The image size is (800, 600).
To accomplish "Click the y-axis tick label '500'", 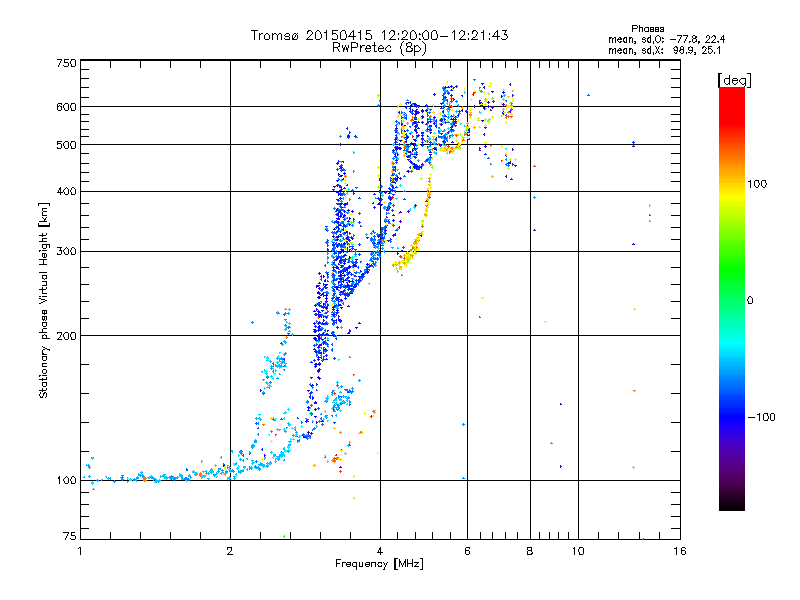I will tap(67, 145).
